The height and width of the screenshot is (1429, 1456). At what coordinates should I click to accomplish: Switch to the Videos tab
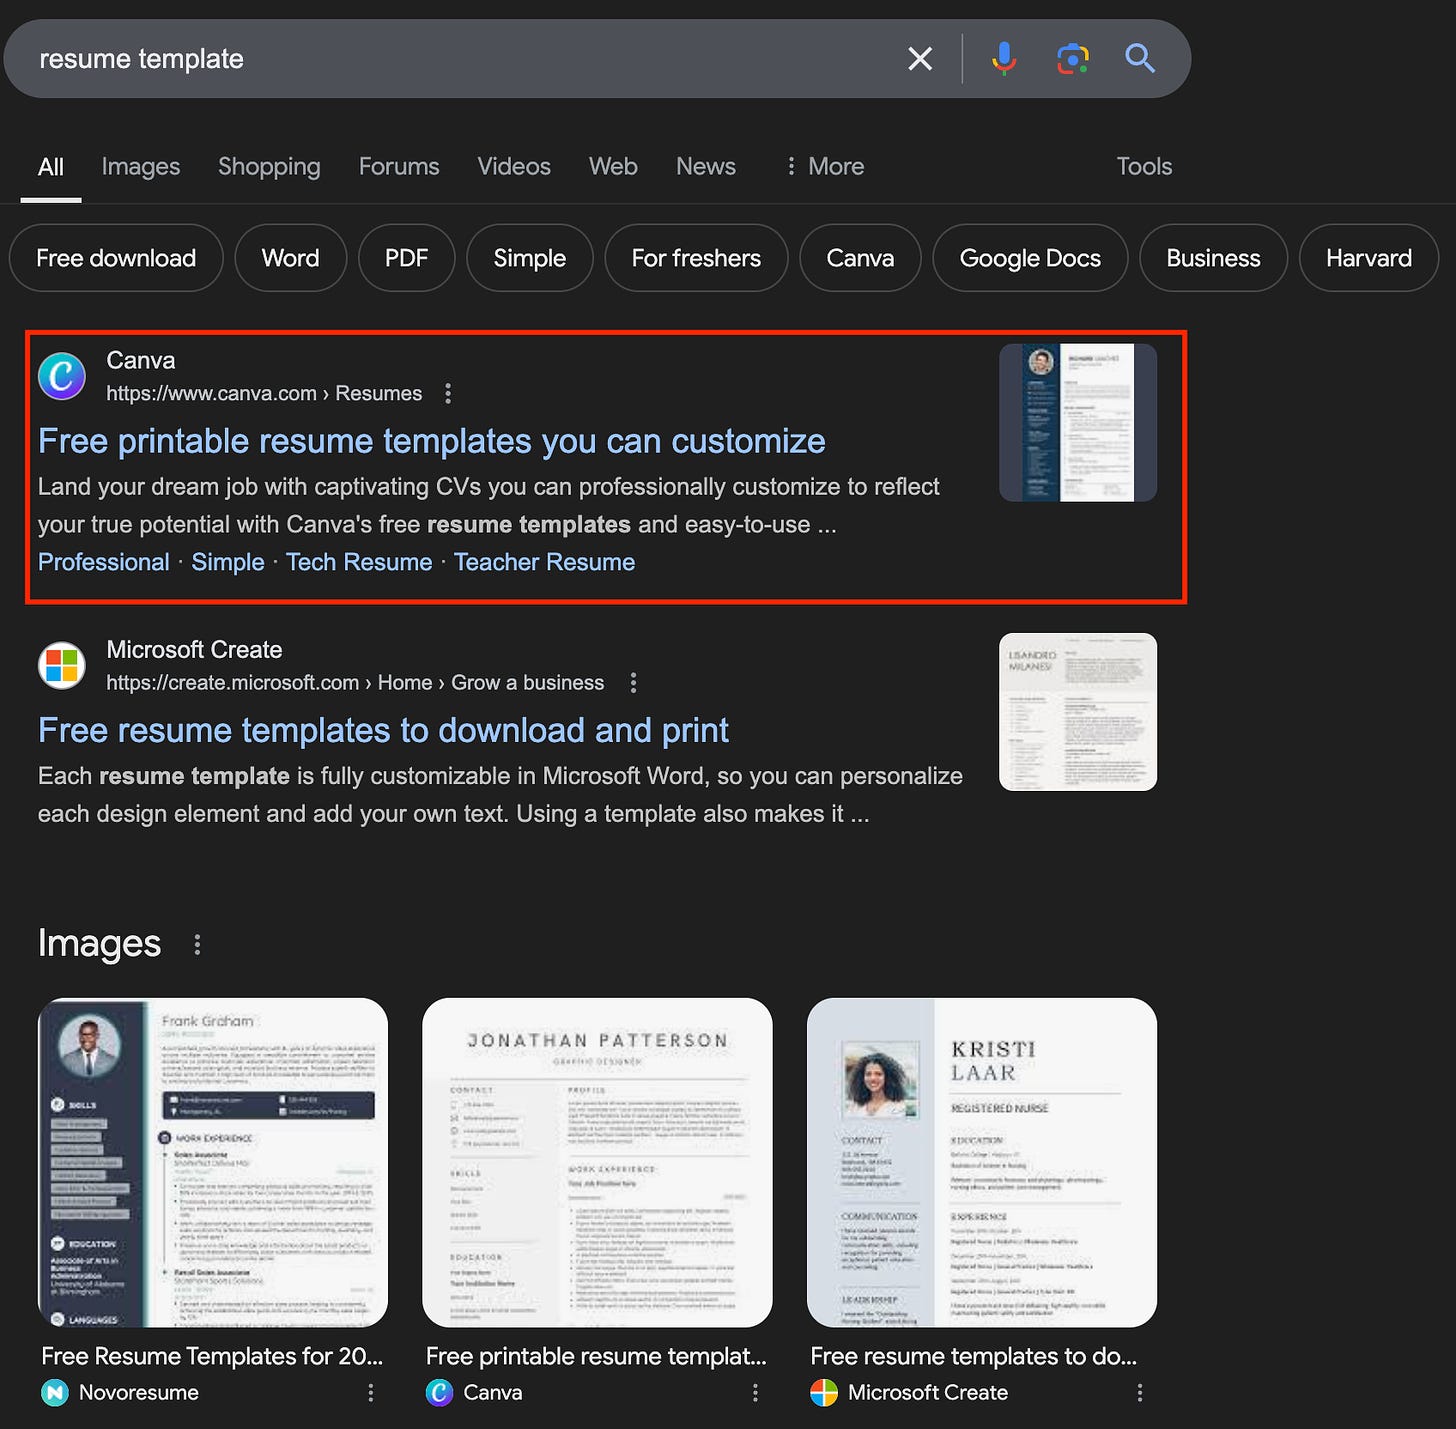click(x=514, y=167)
